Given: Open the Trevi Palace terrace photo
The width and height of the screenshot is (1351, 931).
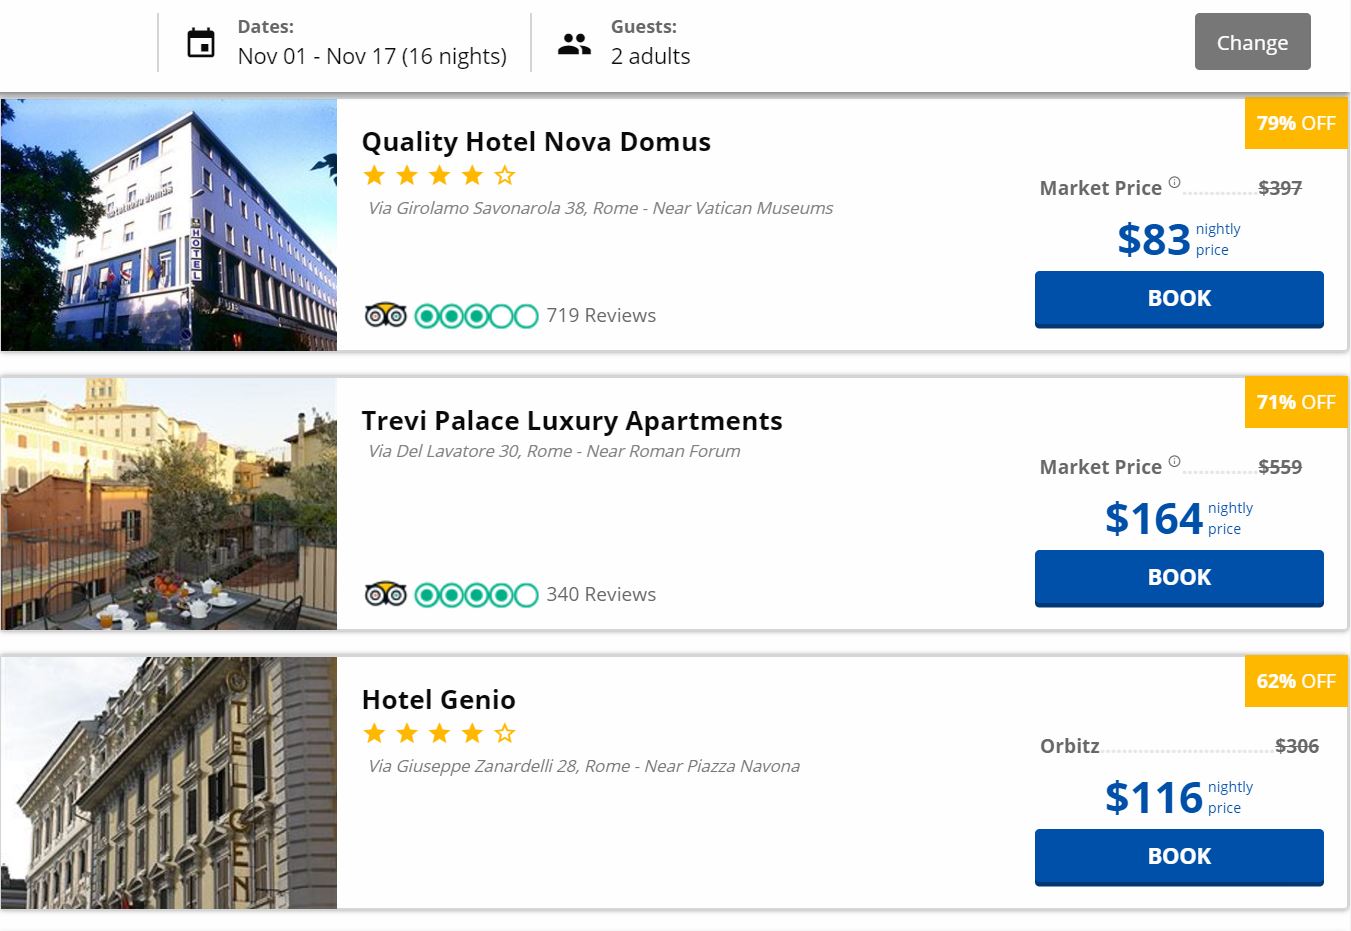Looking at the screenshot, I should click(169, 504).
